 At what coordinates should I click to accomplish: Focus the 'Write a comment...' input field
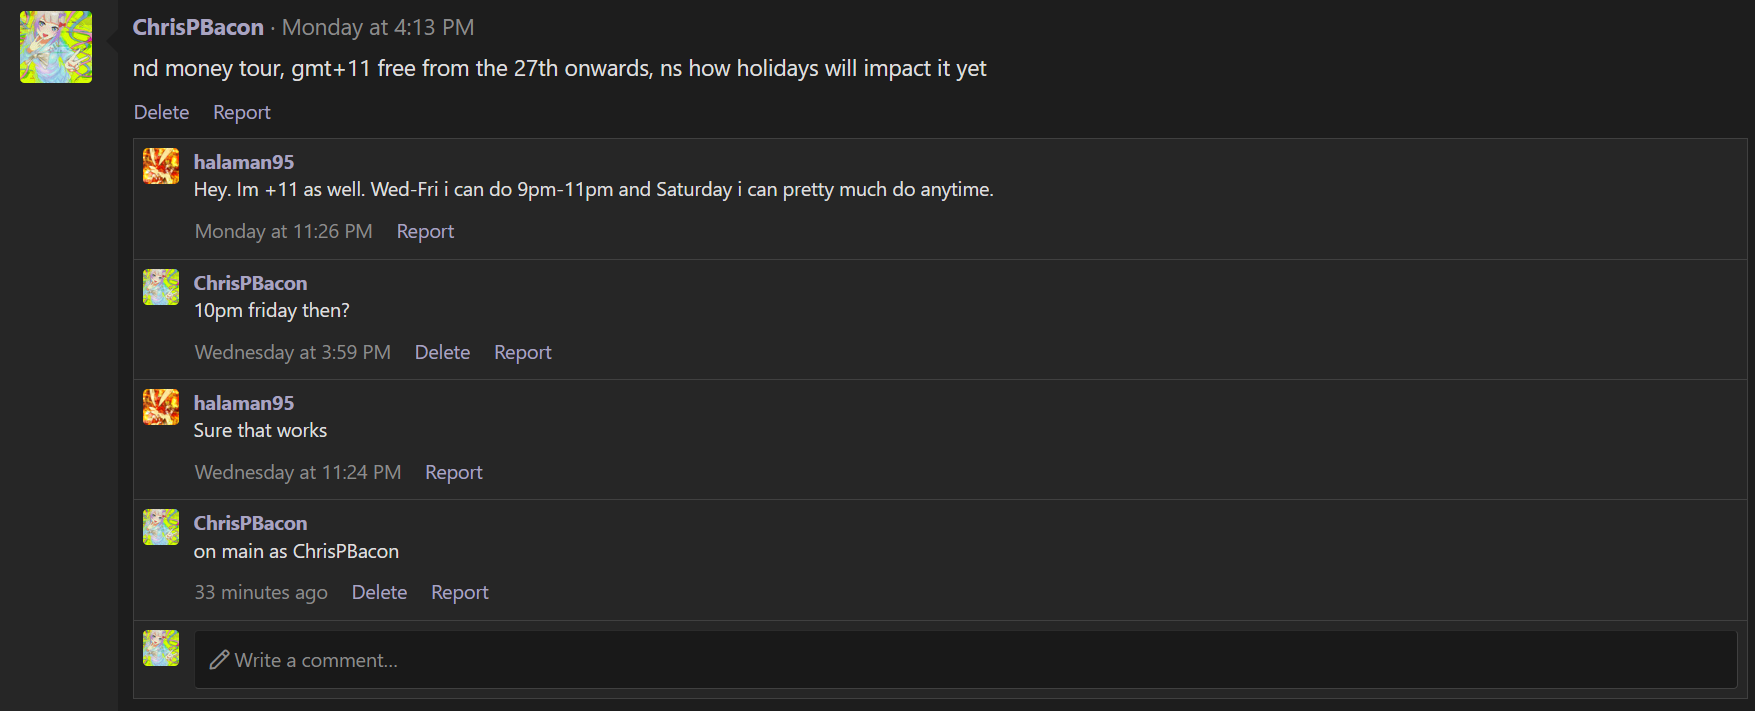coord(965,660)
